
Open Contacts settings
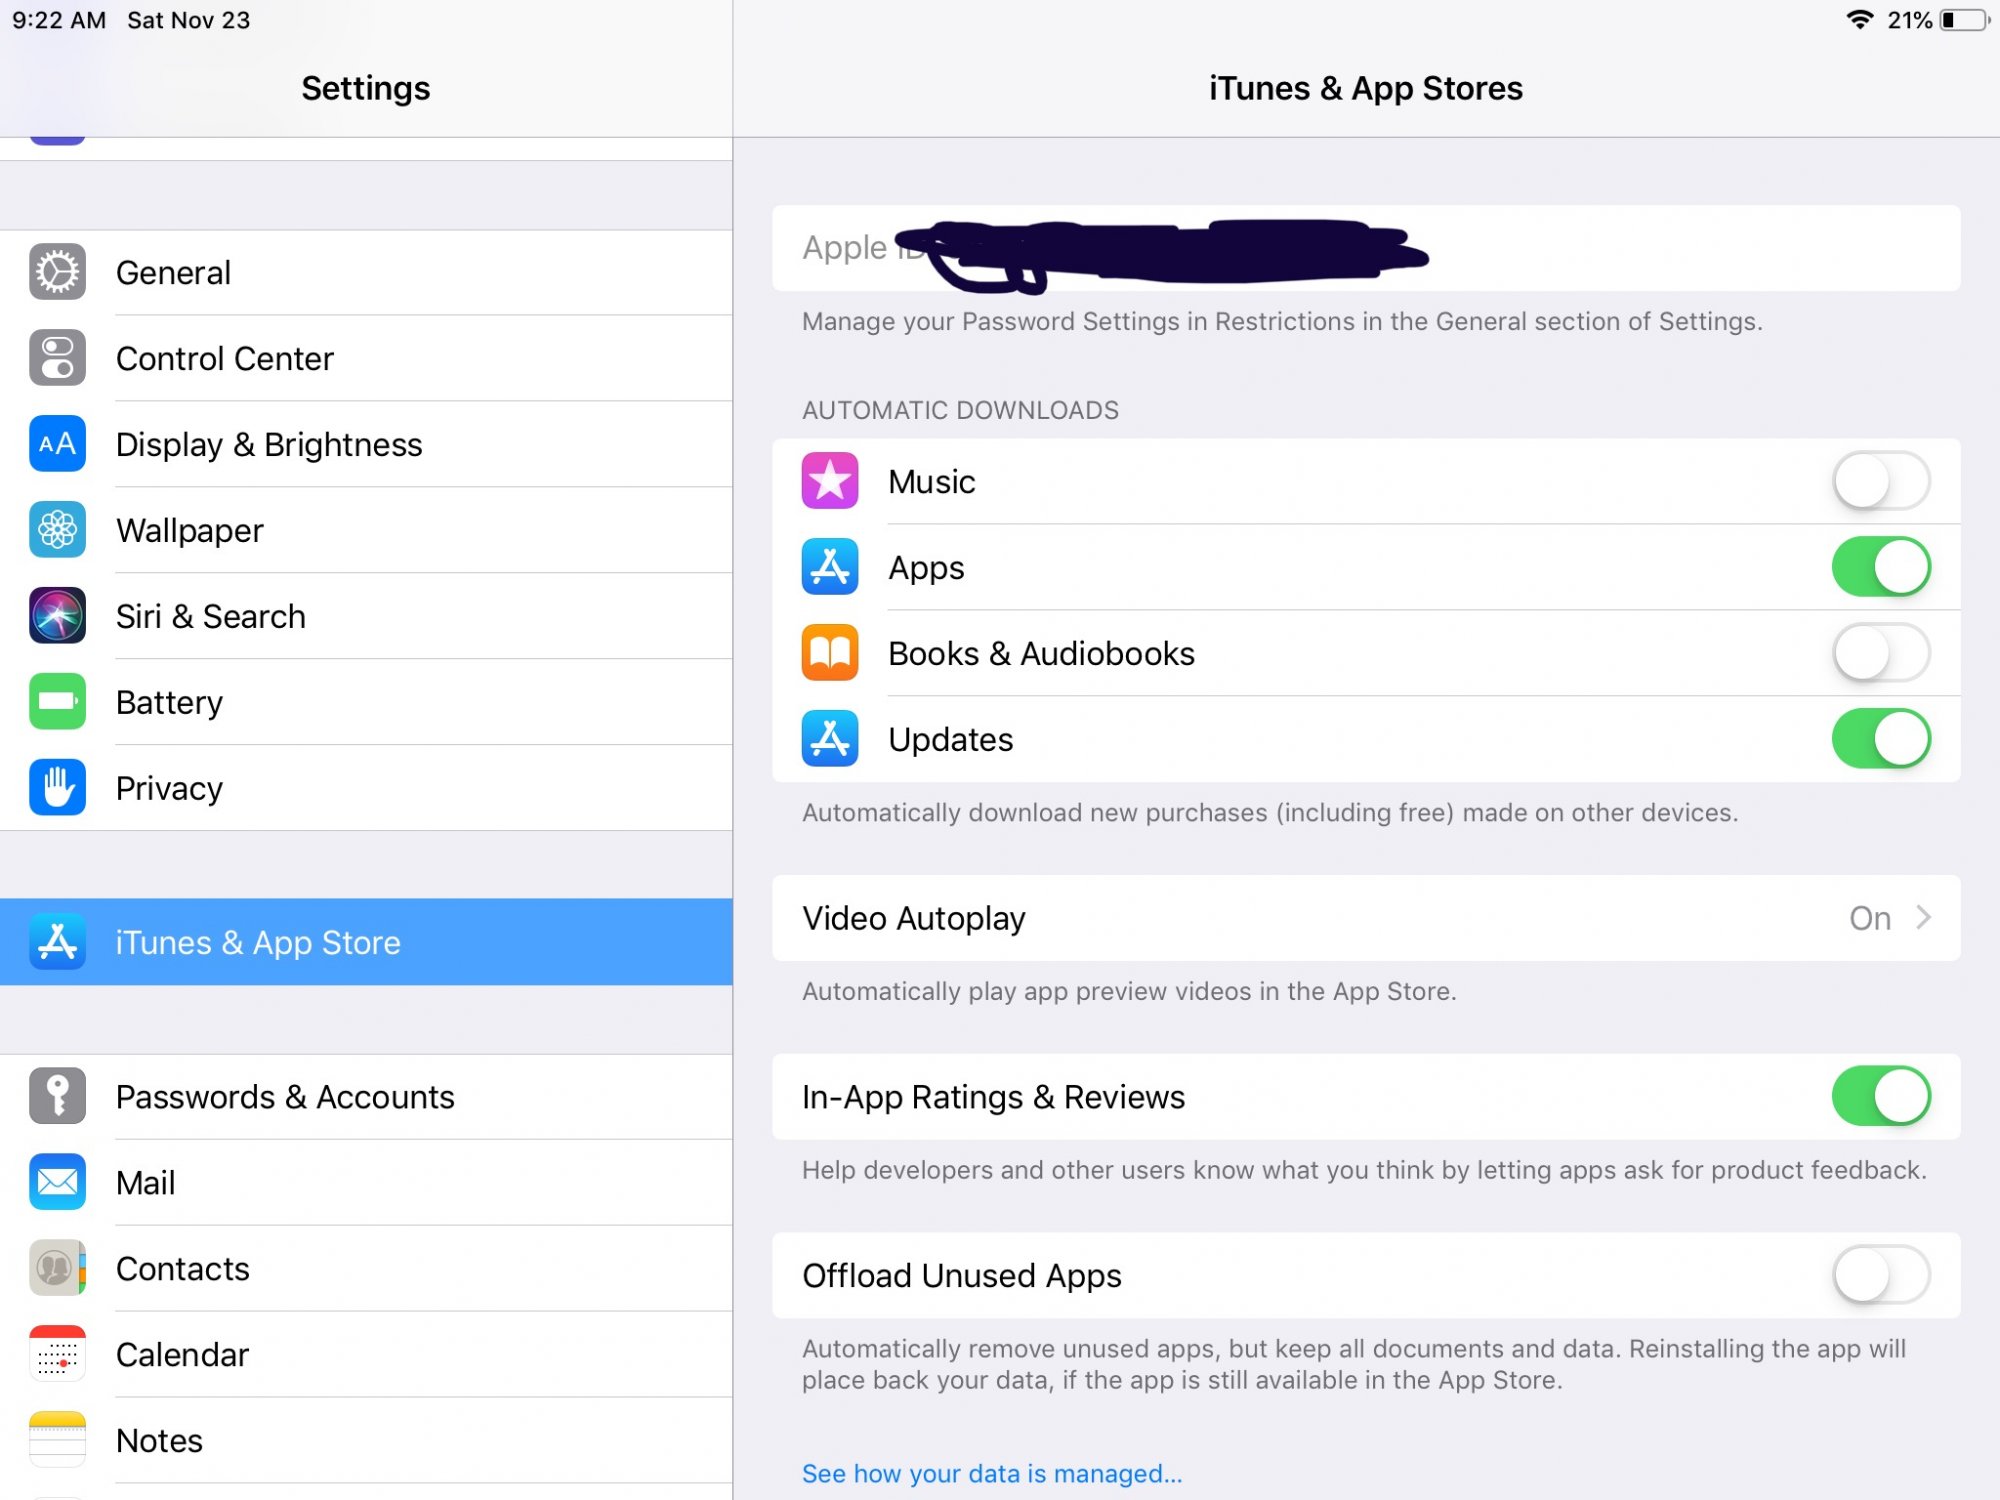coord(366,1268)
